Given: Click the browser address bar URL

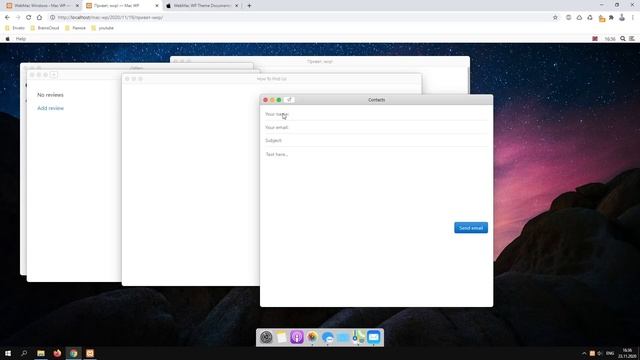Looking at the screenshot, I should (x=110, y=18).
